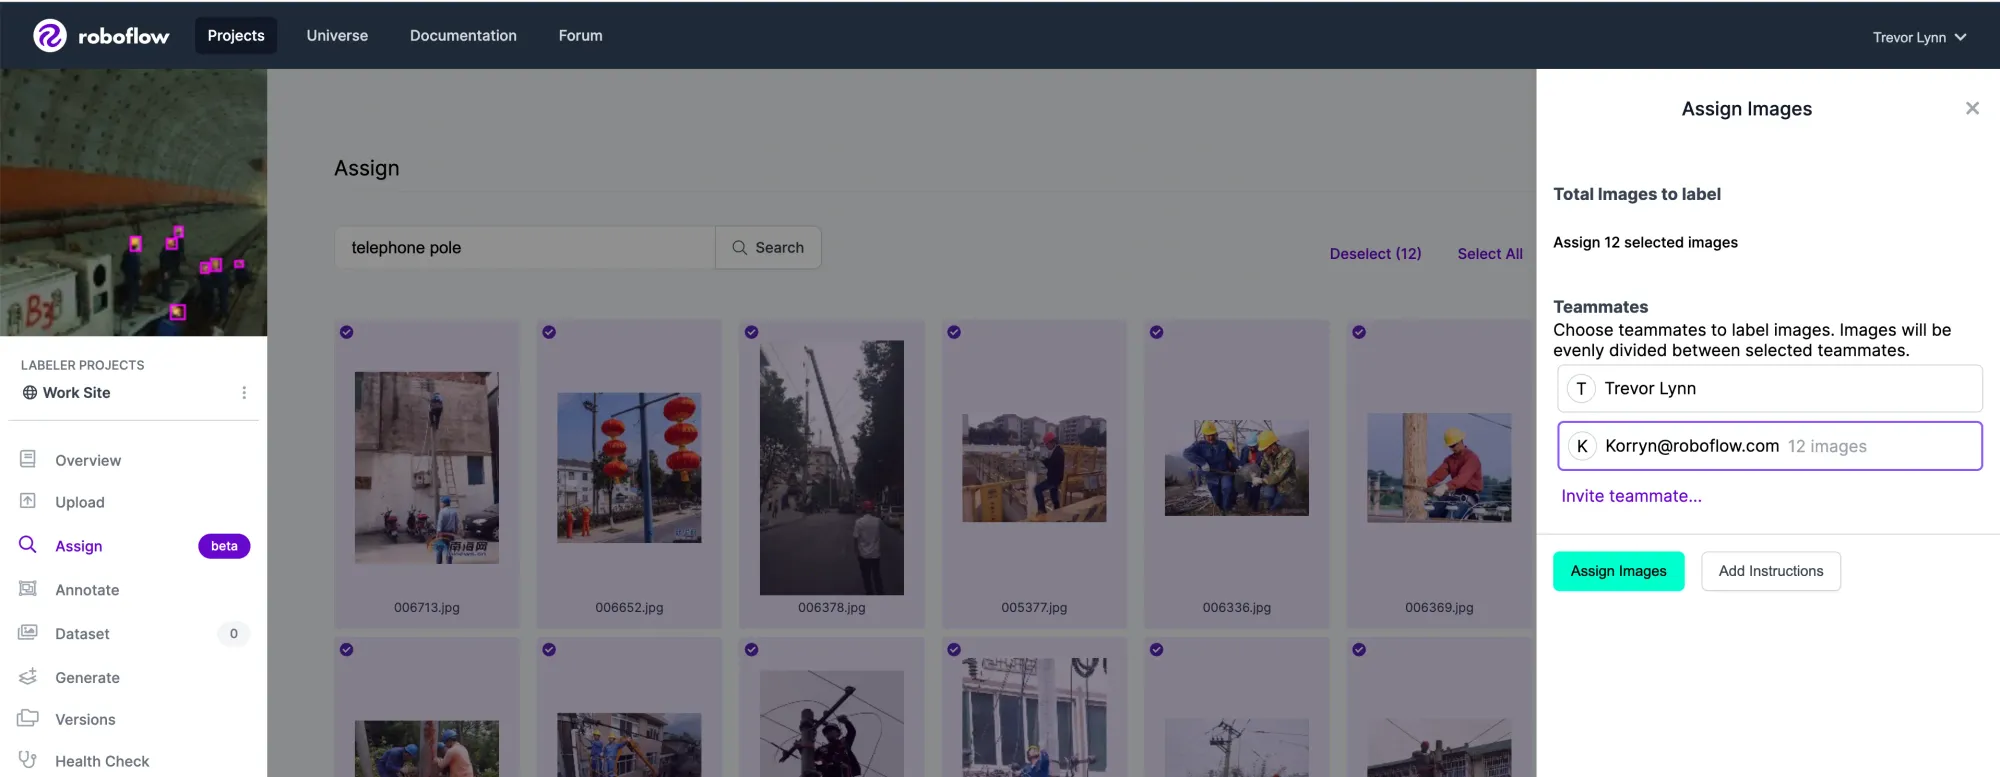Open the Versions section
Image resolution: width=2000 pixels, height=777 pixels.
click(x=85, y=719)
